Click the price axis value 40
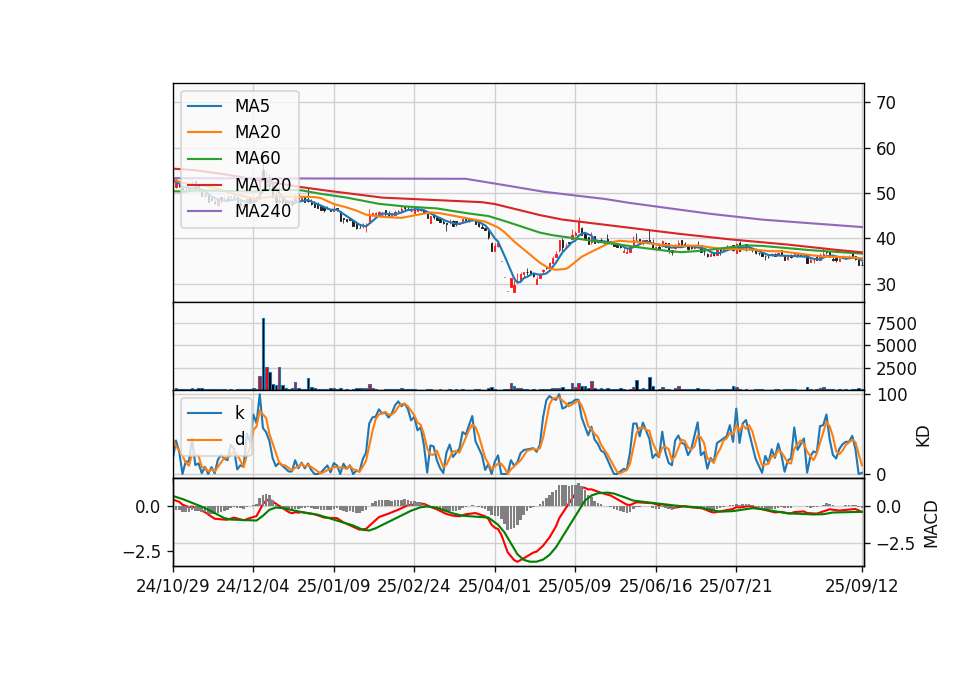The image size is (960, 690). pyautogui.click(x=886, y=239)
